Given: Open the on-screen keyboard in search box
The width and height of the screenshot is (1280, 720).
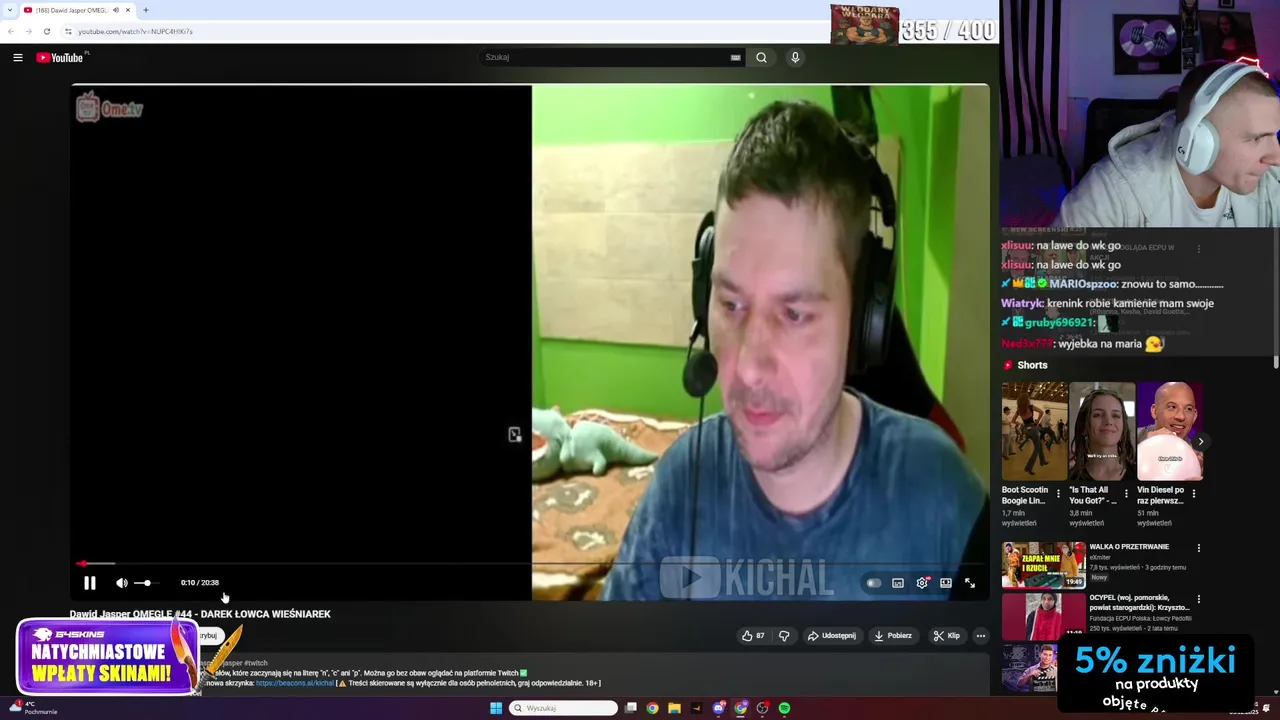Looking at the screenshot, I should (736, 57).
